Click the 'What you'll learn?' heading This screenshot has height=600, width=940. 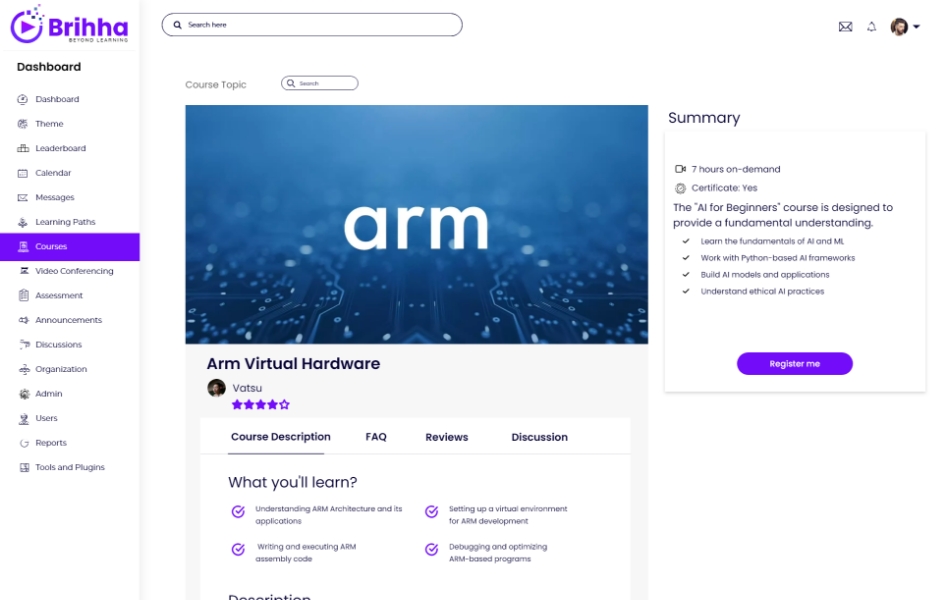[x=293, y=483]
